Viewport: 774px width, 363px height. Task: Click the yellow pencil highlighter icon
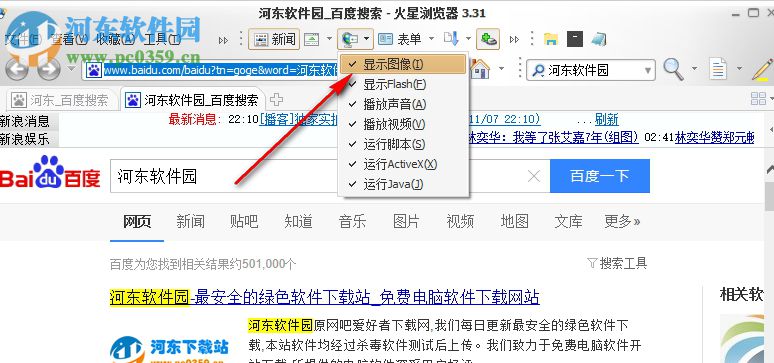tap(763, 69)
